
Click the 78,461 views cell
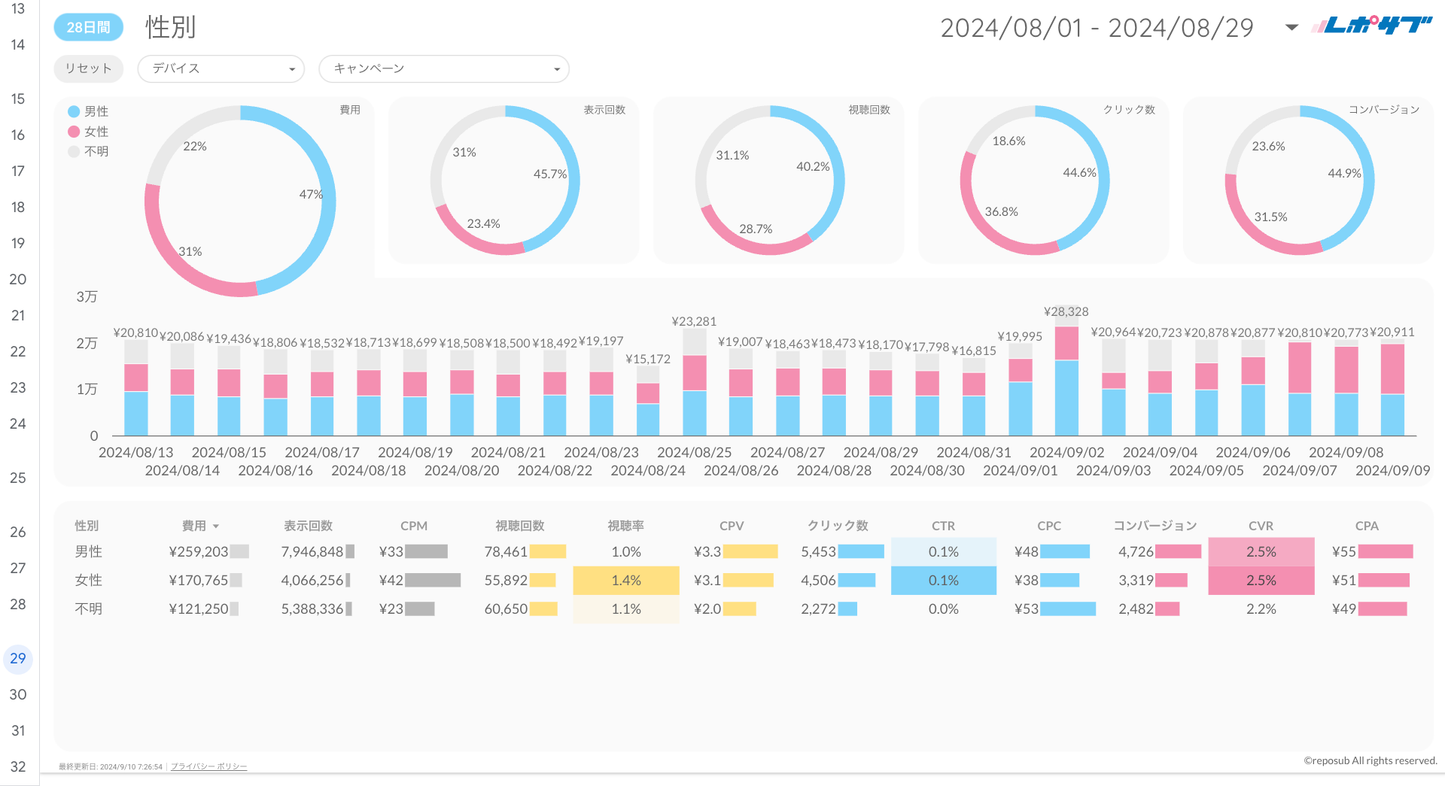505,552
